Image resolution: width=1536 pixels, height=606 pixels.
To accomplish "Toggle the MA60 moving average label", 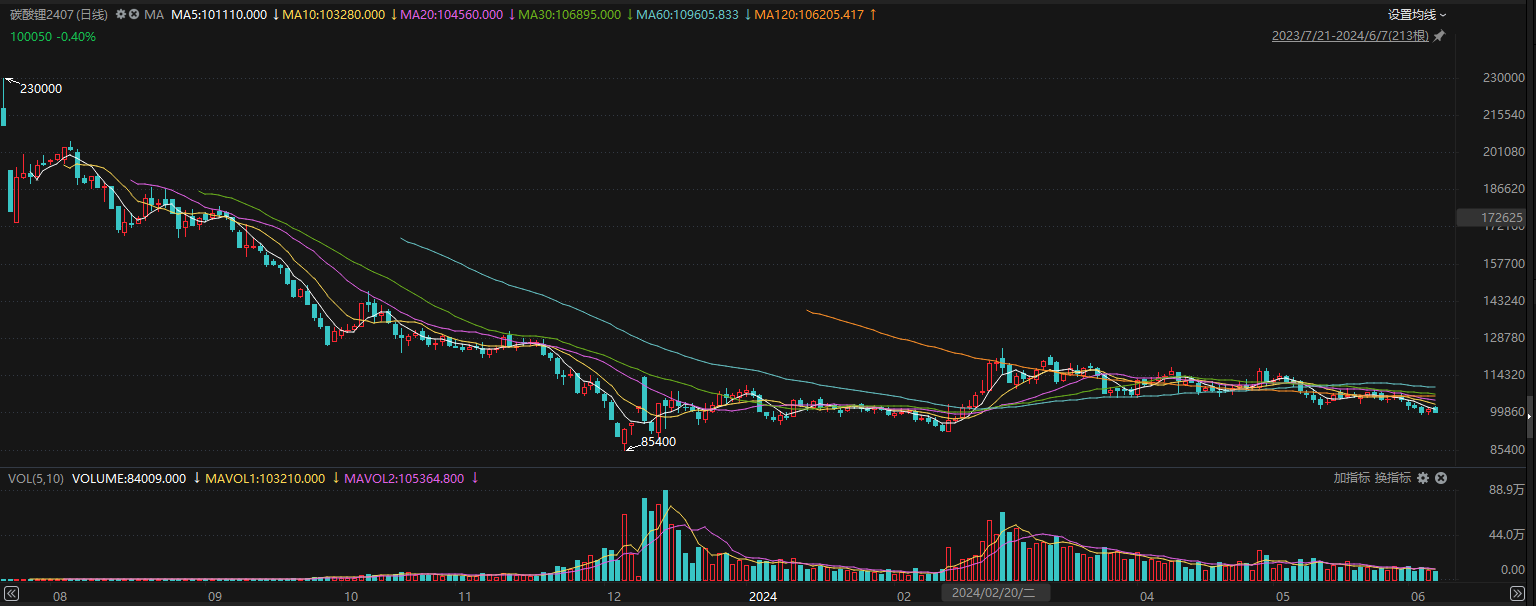I will (x=688, y=15).
